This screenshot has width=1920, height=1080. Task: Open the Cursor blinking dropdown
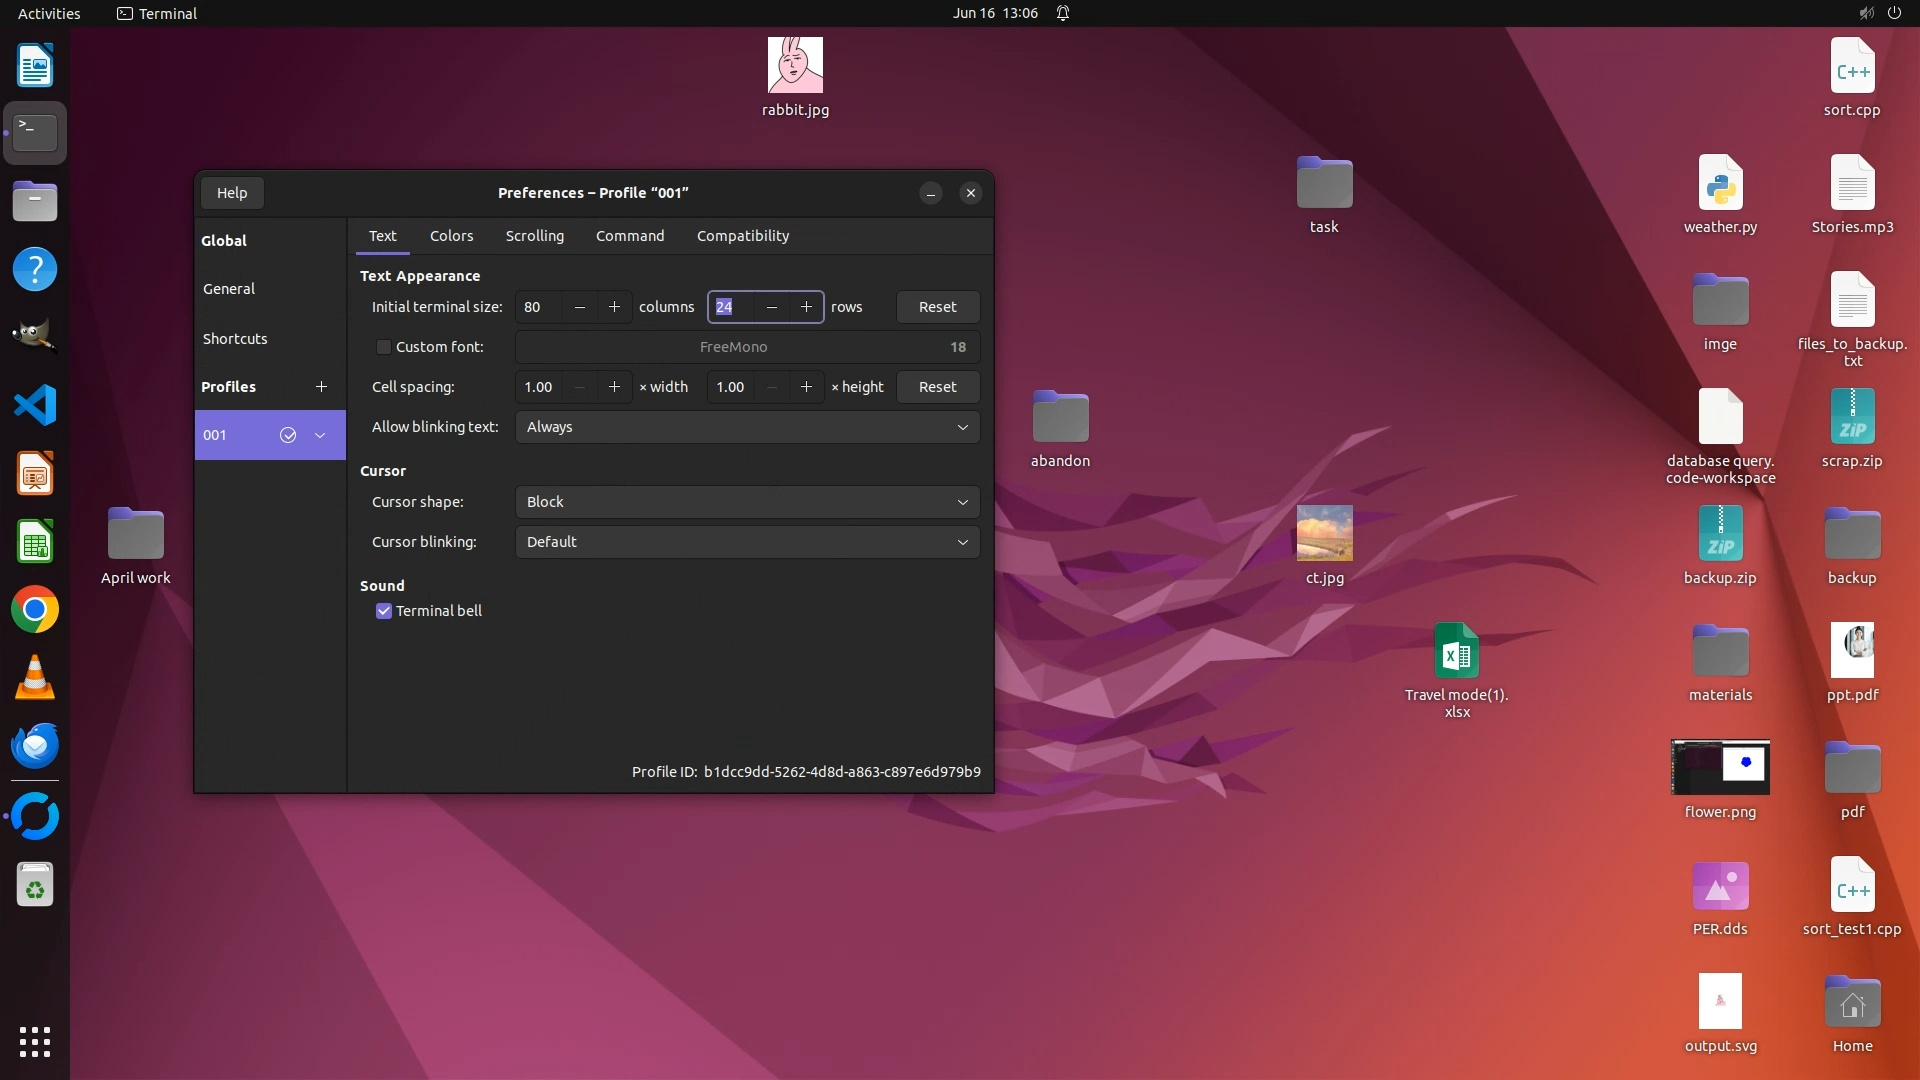coord(747,542)
